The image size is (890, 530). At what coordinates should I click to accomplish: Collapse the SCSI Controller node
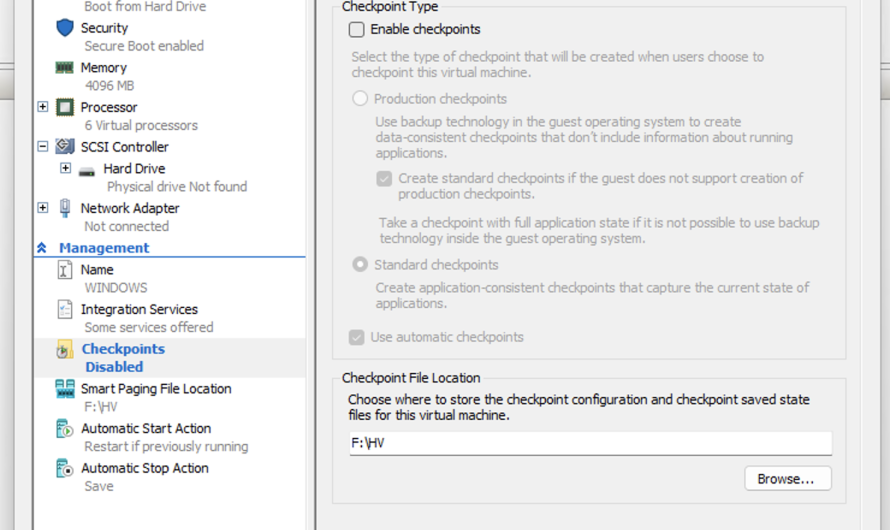point(43,147)
